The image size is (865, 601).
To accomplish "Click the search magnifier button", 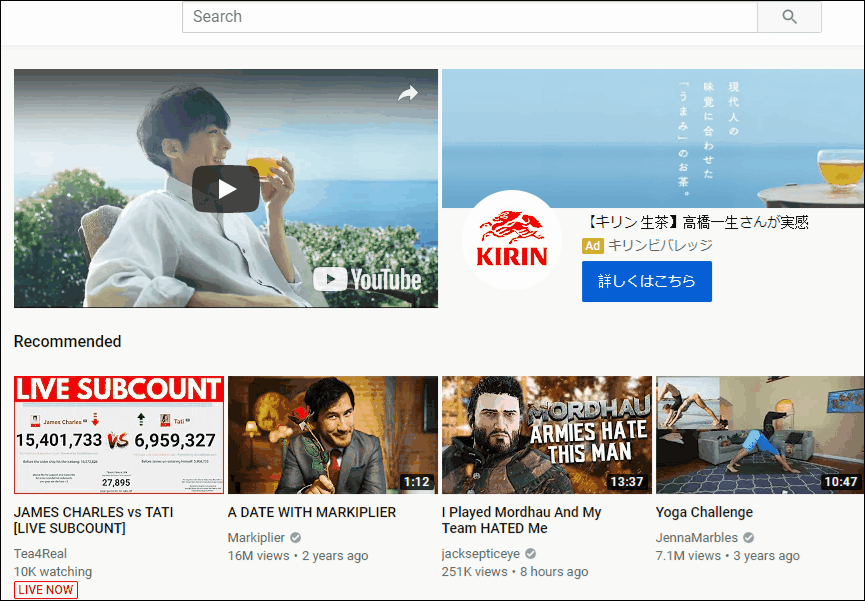I will [789, 17].
